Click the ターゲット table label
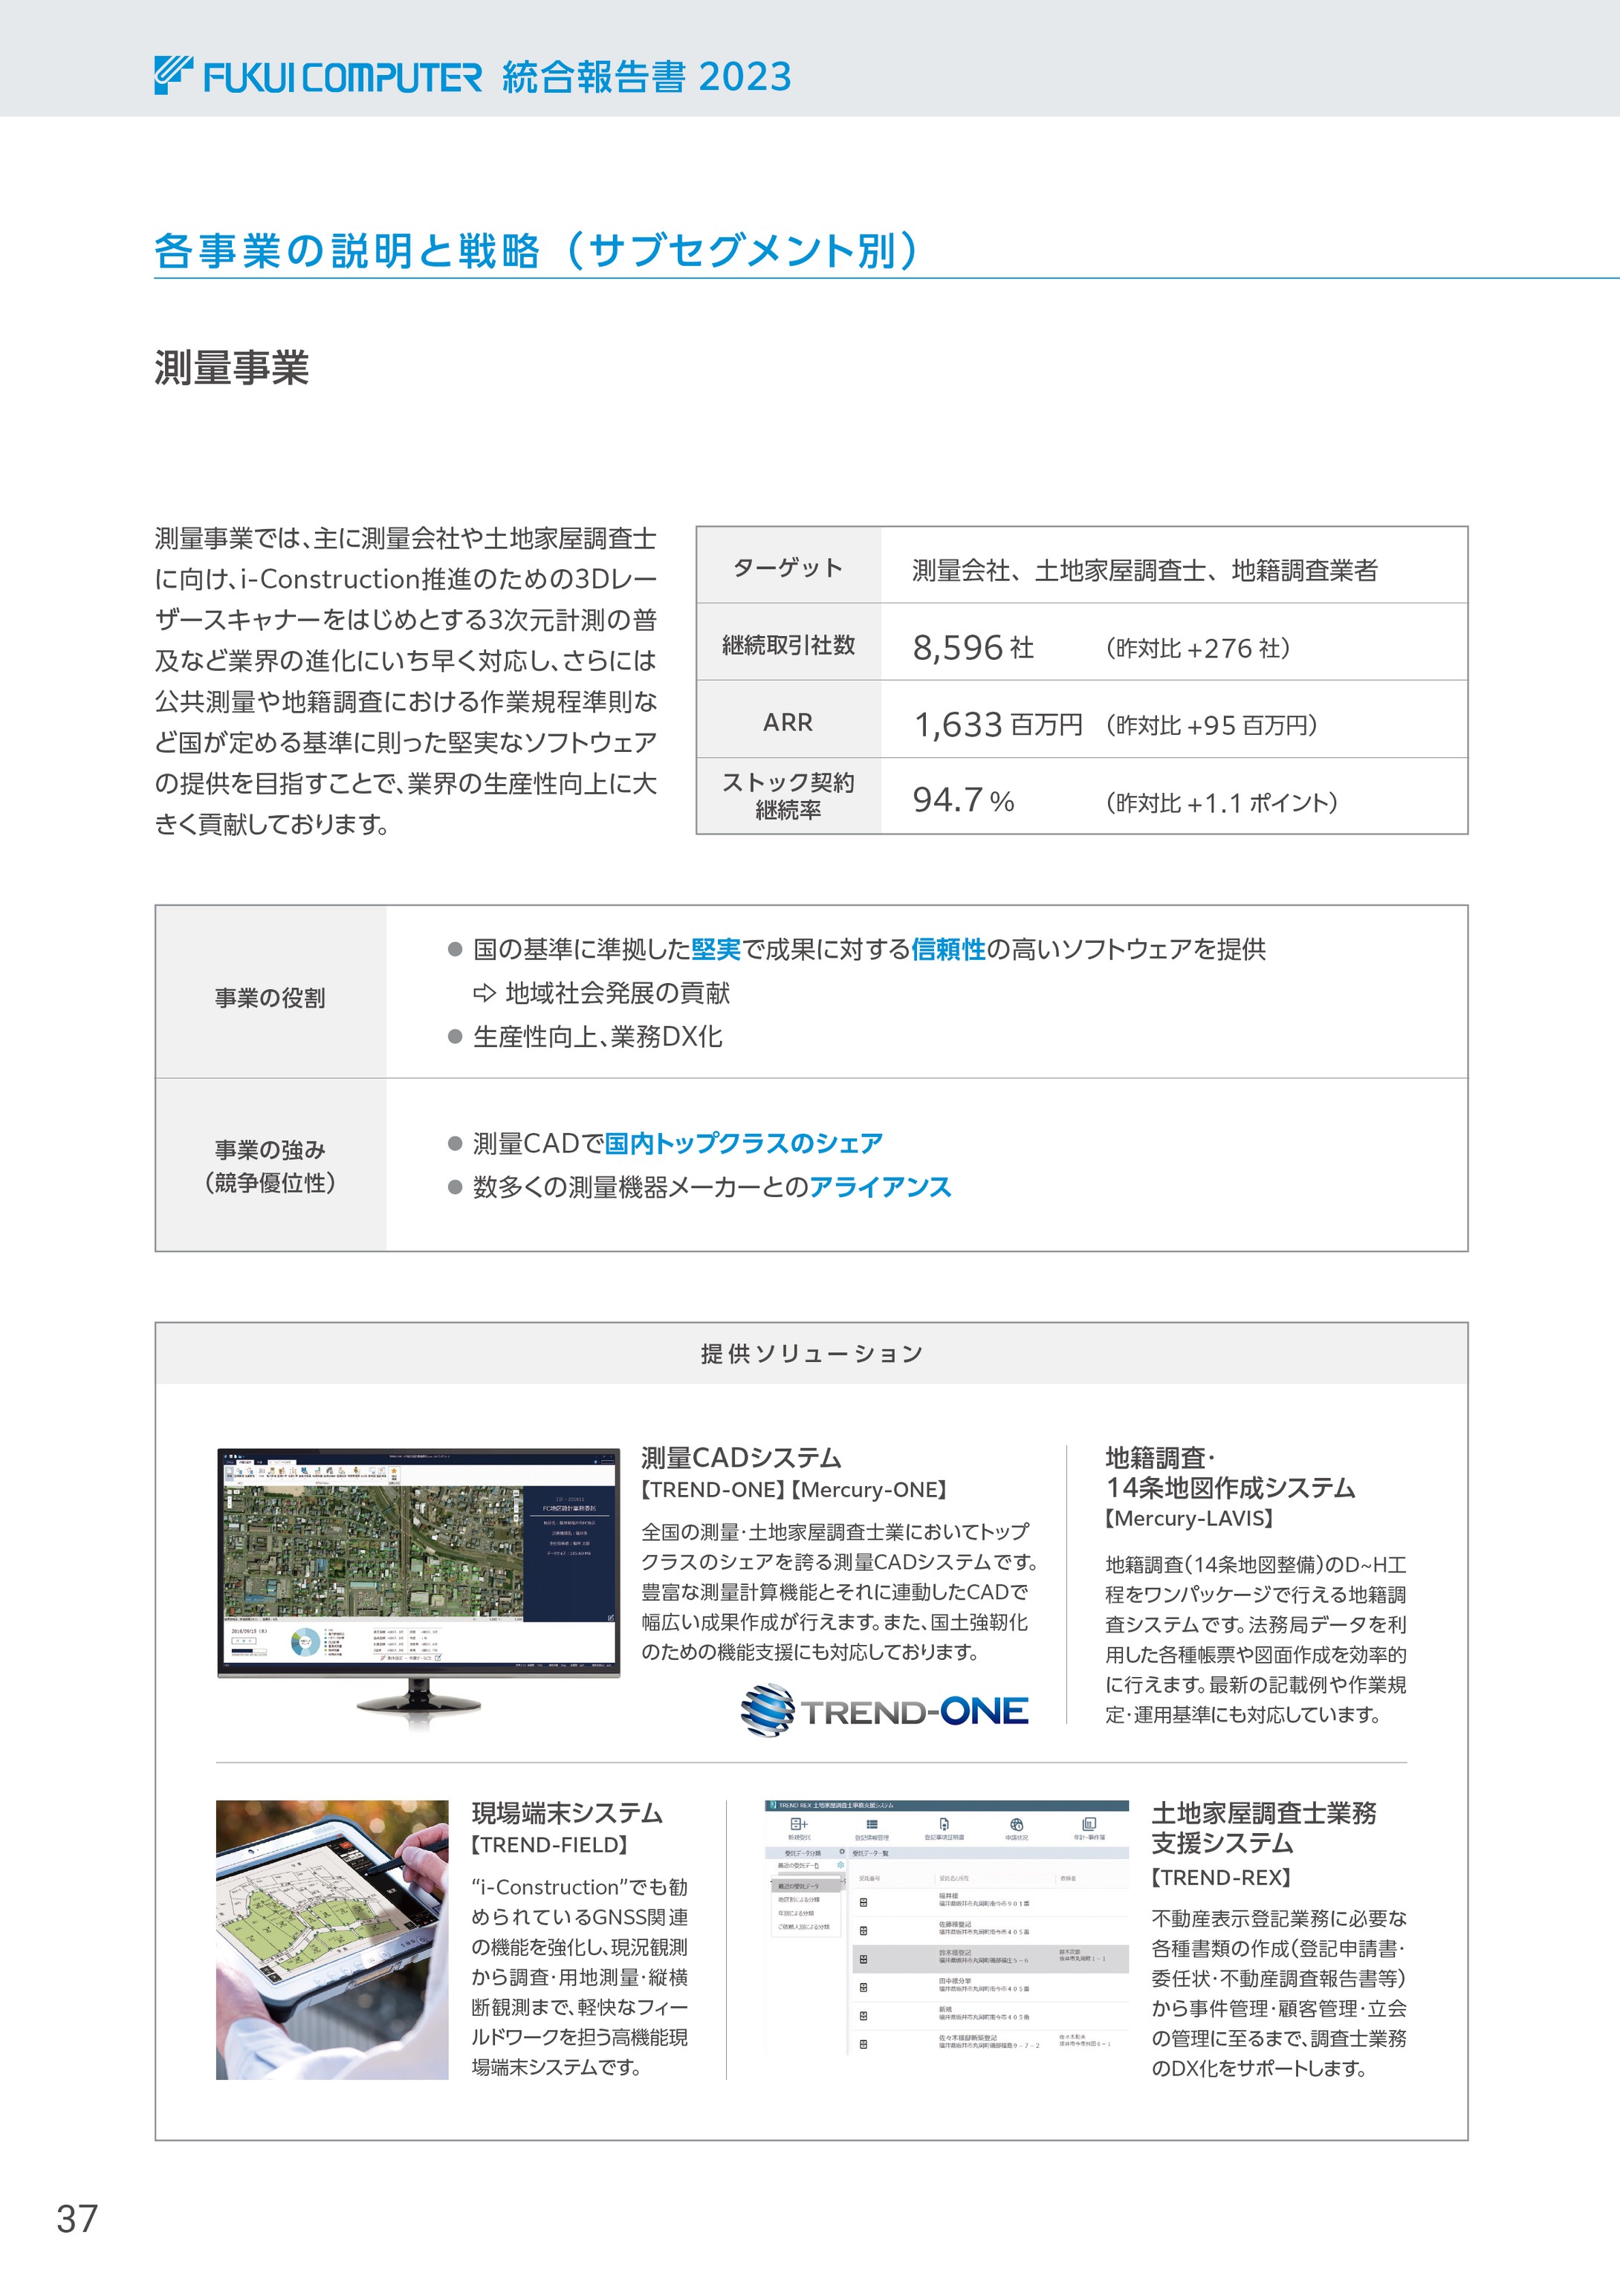1620x2296 pixels. point(788,568)
